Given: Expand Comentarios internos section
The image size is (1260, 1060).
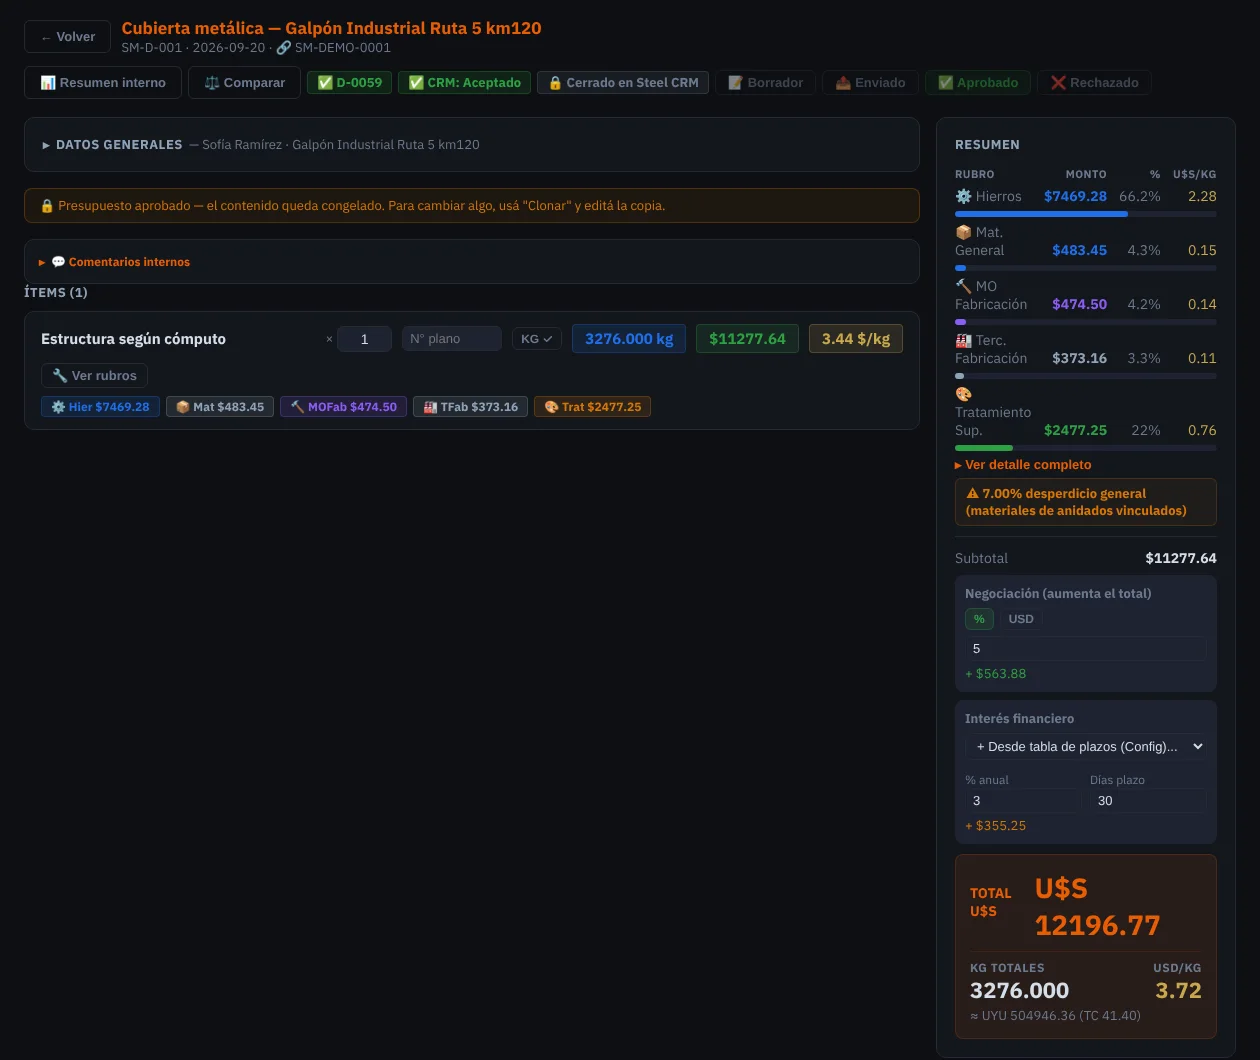Looking at the screenshot, I should (x=472, y=262).
